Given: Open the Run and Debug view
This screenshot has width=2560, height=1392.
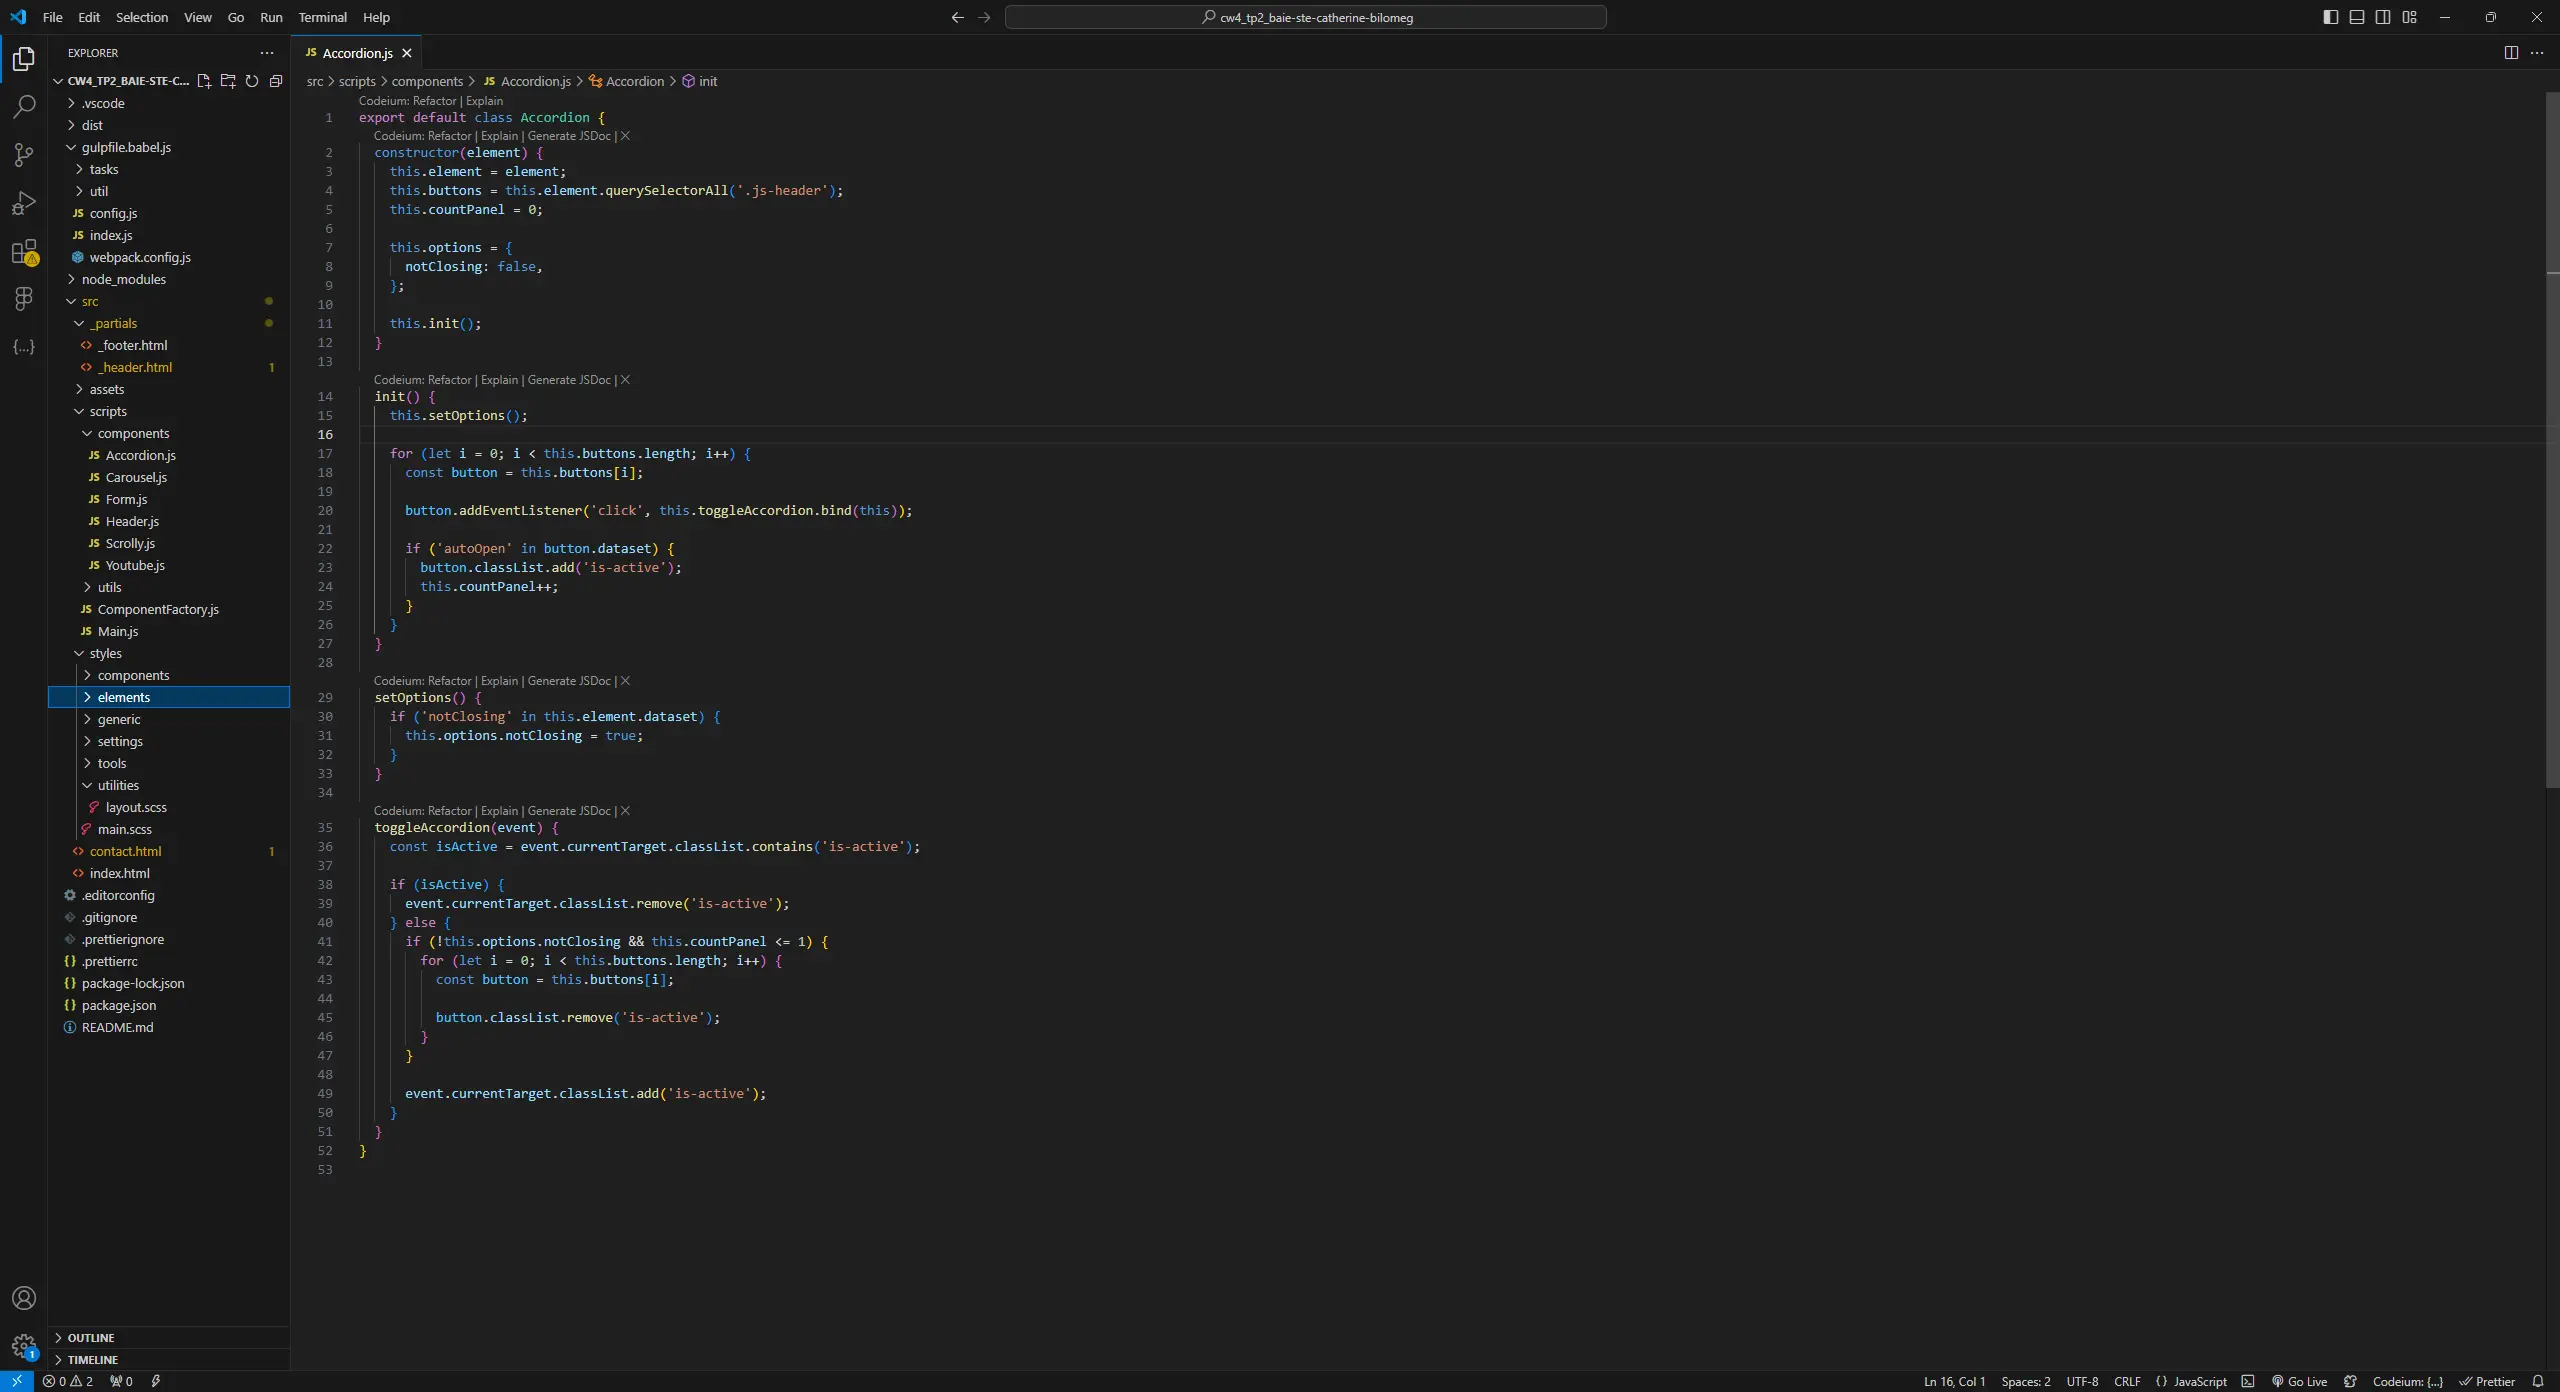Looking at the screenshot, I should pyautogui.click(x=23, y=203).
